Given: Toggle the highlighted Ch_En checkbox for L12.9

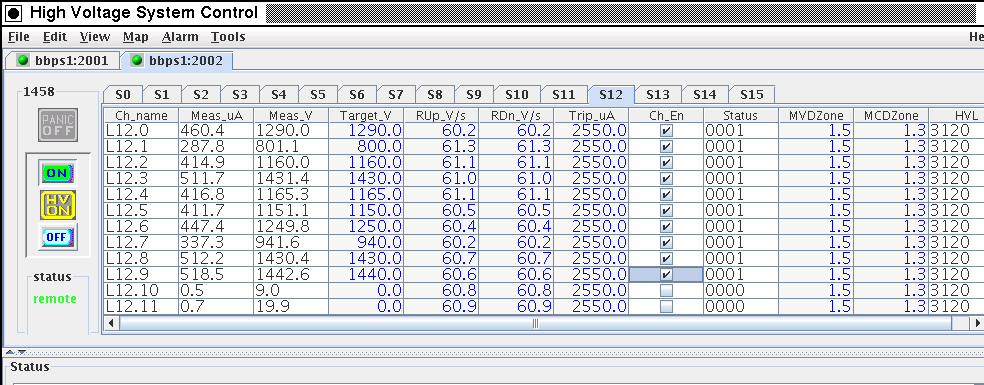Looking at the screenshot, I should pos(666,274).
